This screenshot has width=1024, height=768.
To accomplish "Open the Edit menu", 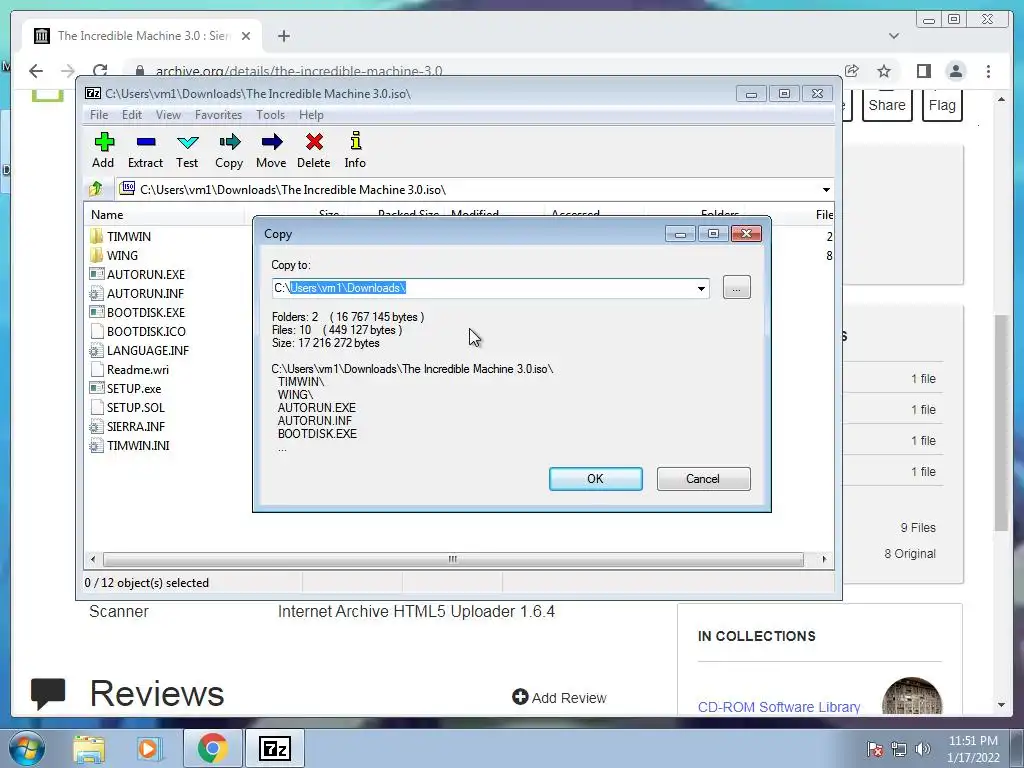I will [x=131, y=115].
